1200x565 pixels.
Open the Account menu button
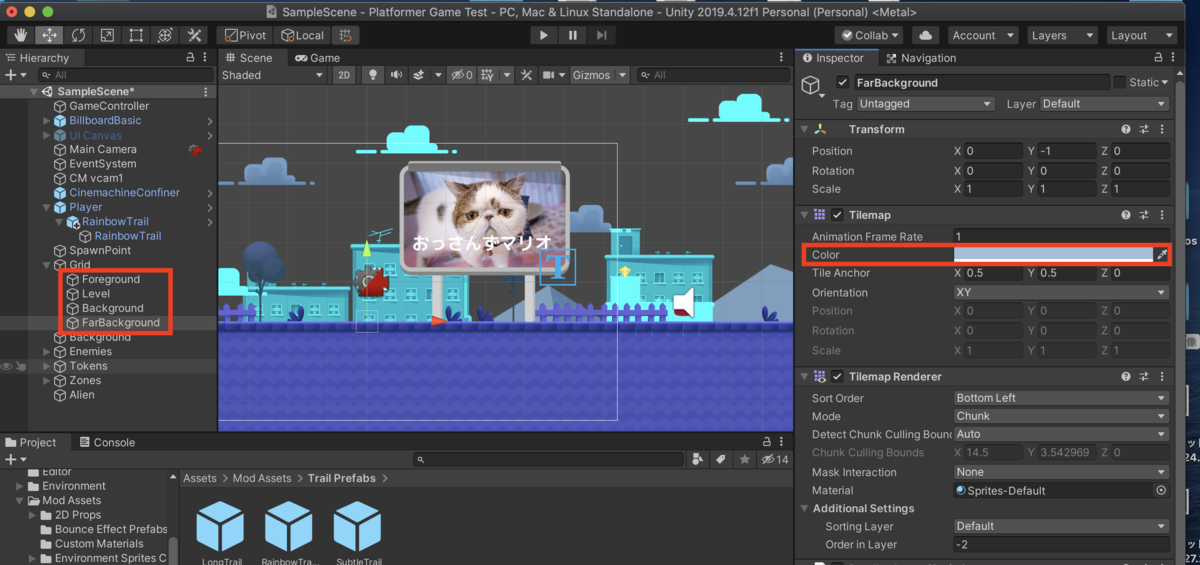[982, 35]
